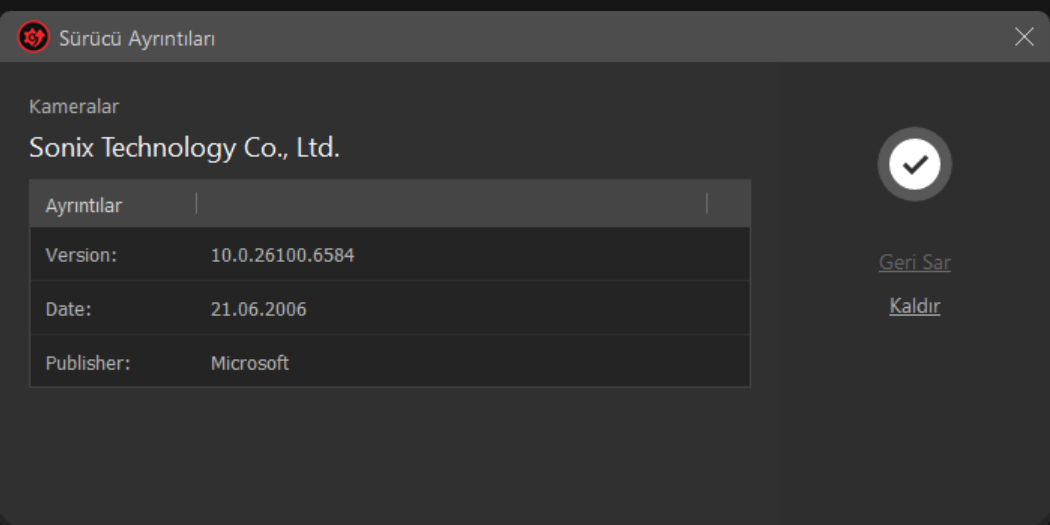Click the Kaldır uninstall link

(x=914, y=306)
